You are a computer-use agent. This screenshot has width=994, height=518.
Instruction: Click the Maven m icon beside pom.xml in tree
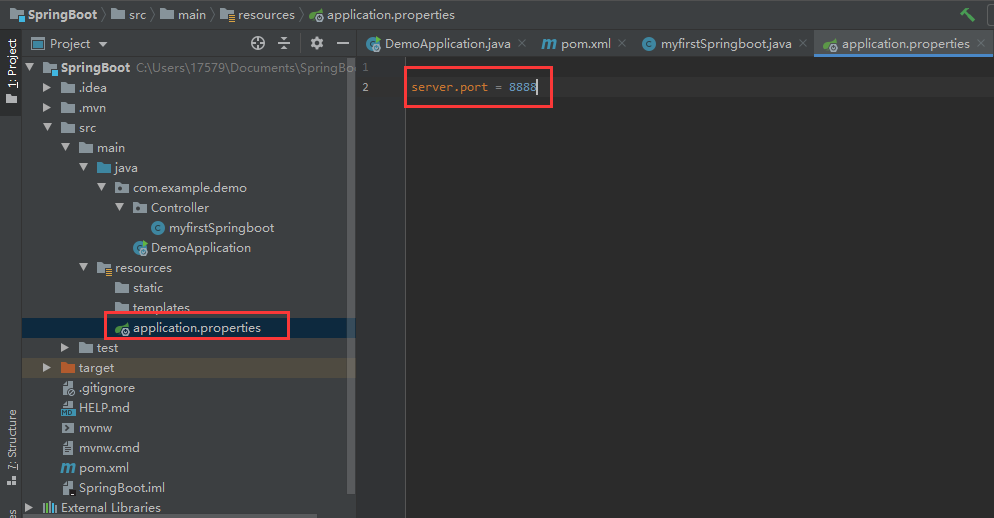(68, 468)
